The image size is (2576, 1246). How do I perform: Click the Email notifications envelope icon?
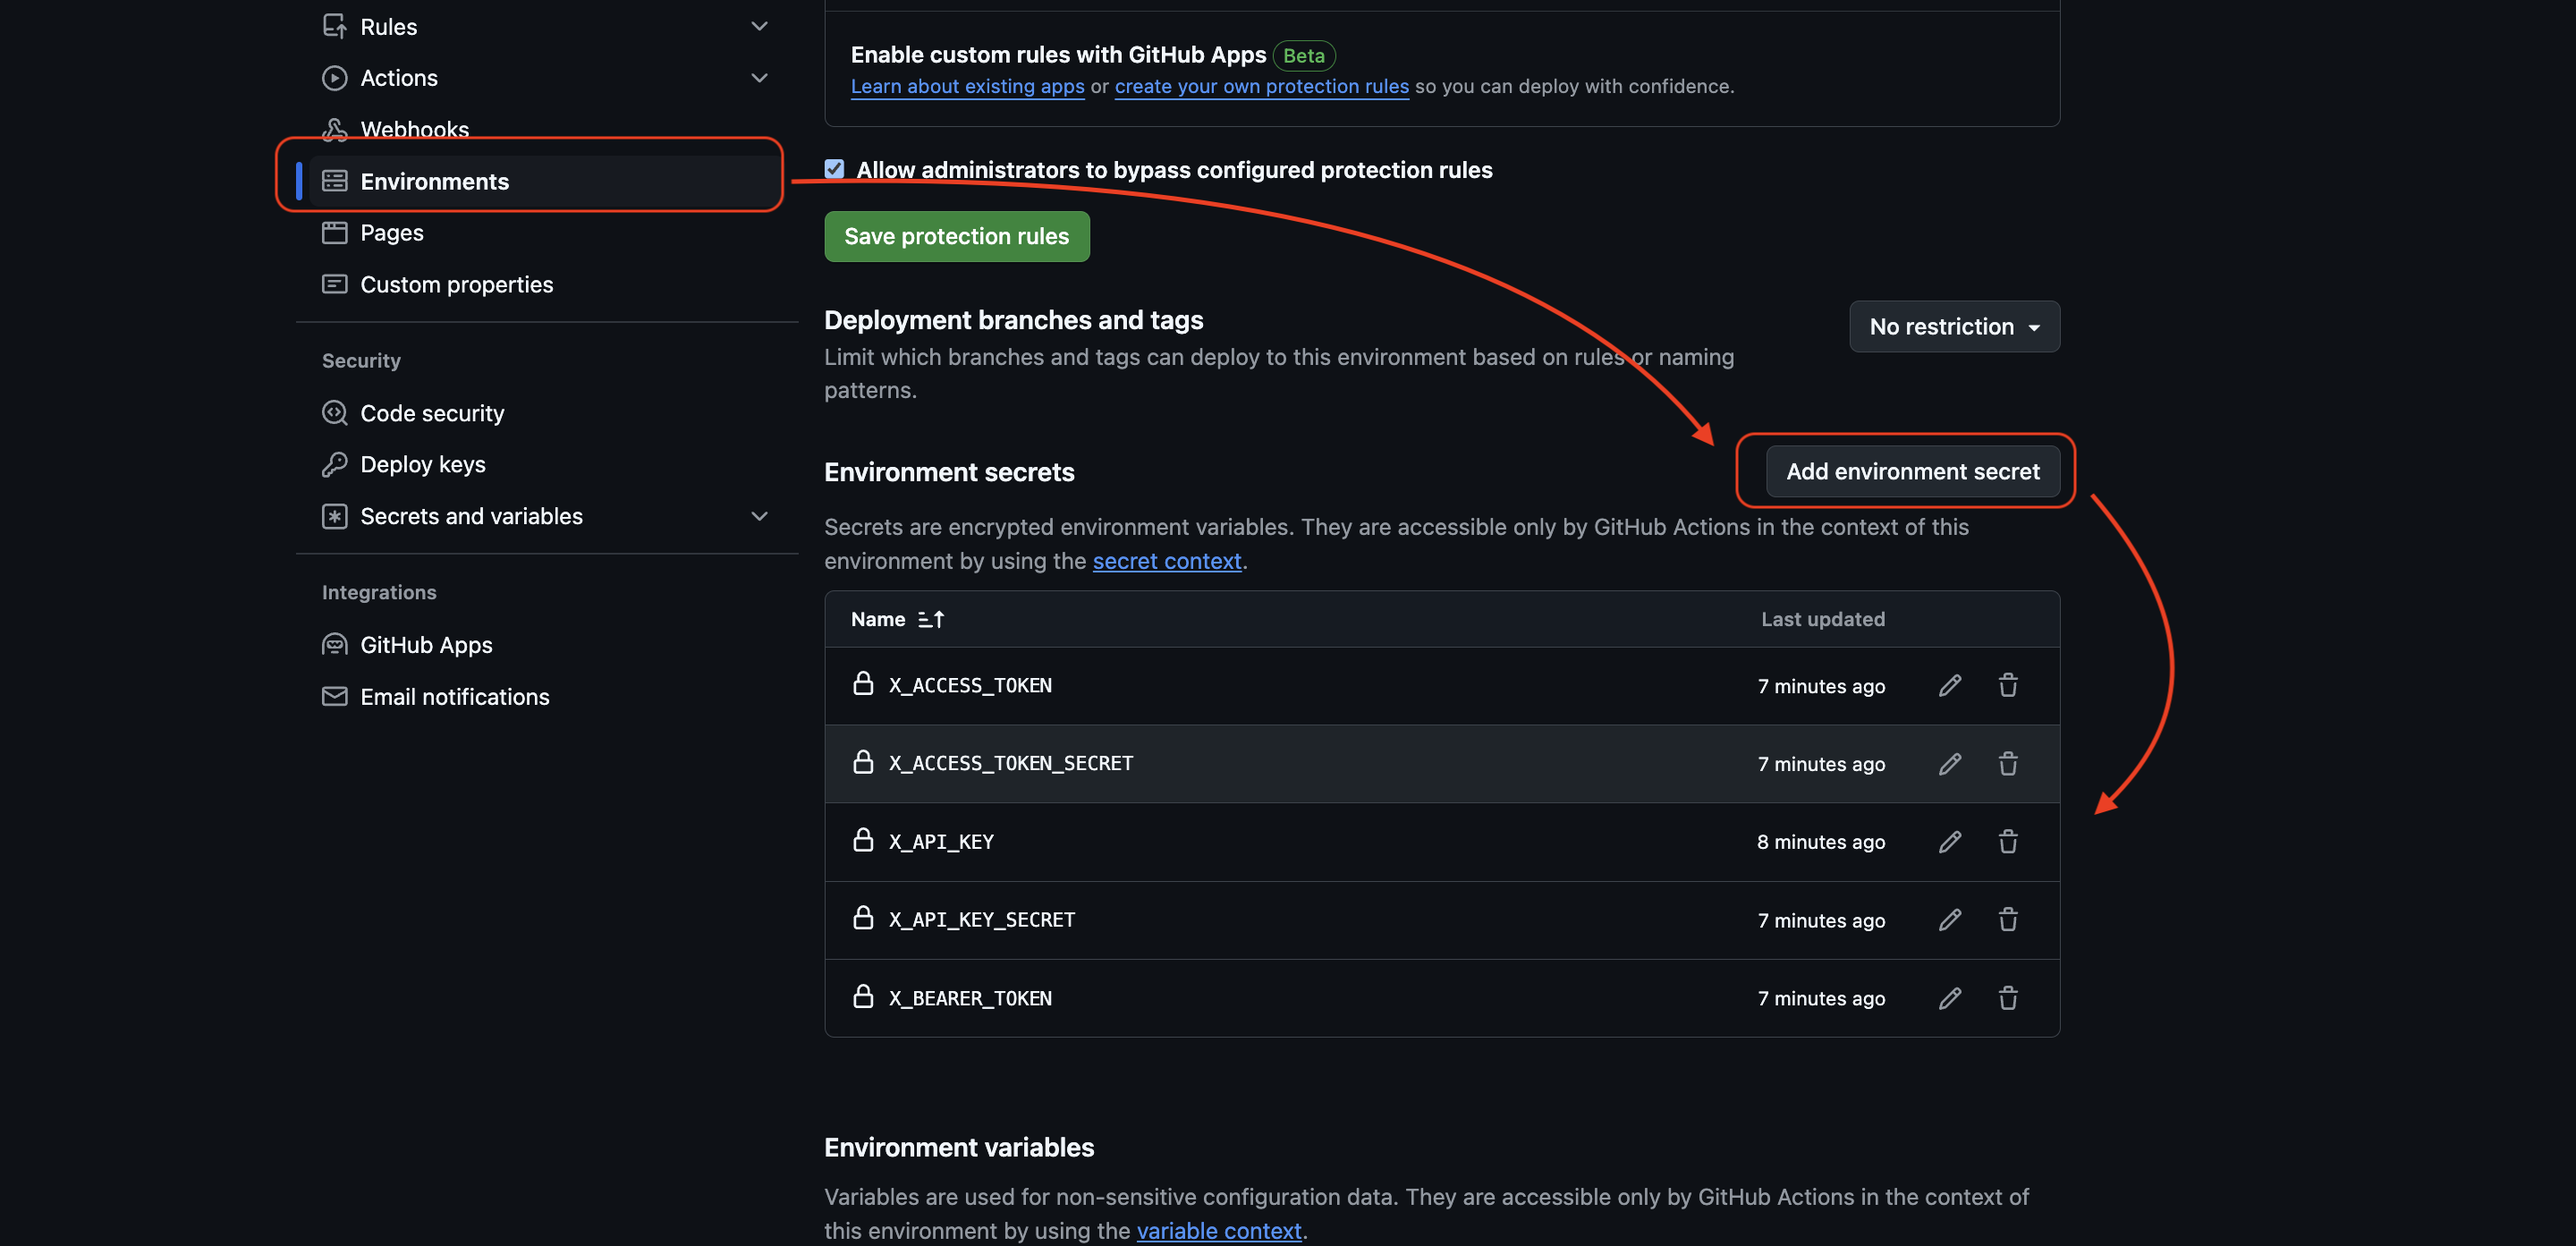tap(336, 696)
